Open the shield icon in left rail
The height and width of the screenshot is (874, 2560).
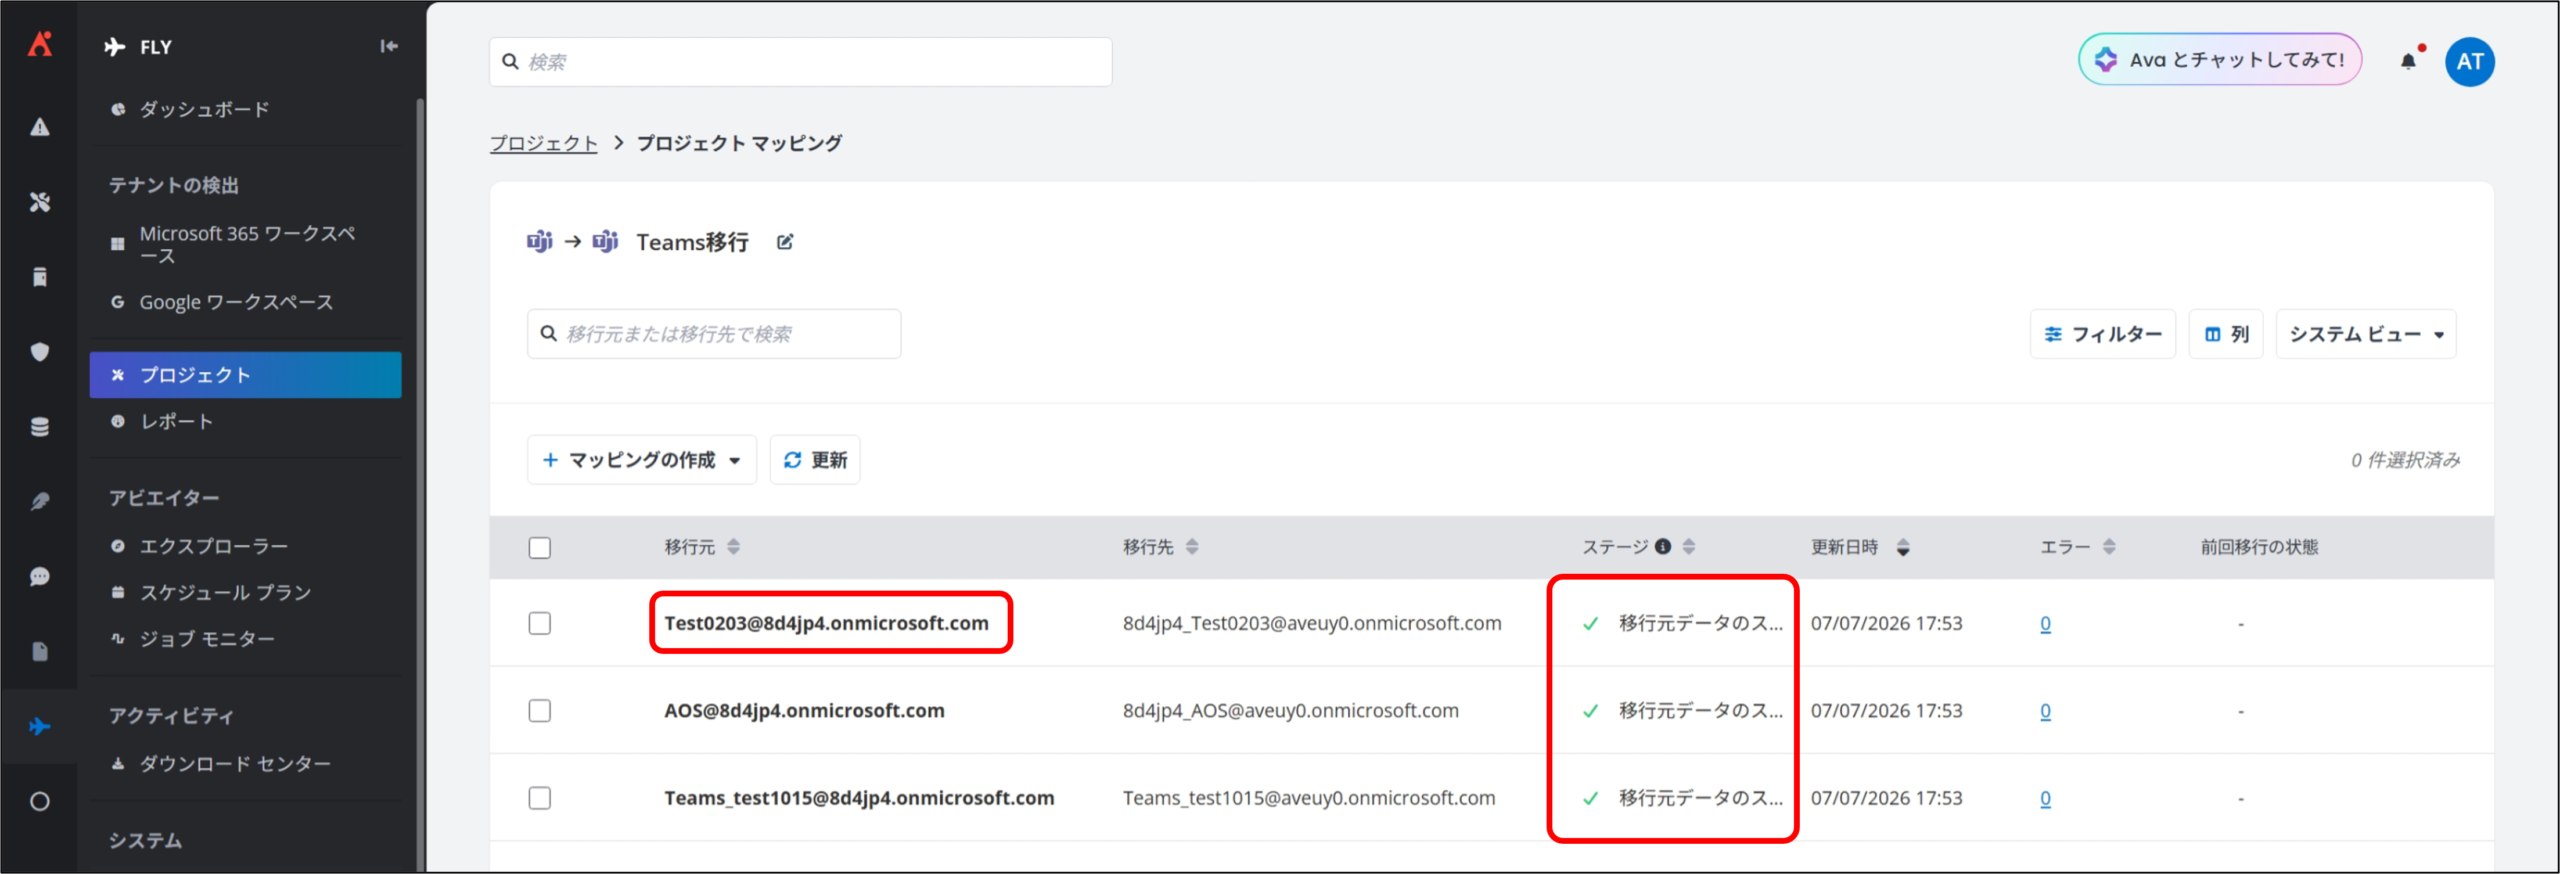[x=39, y=352]
